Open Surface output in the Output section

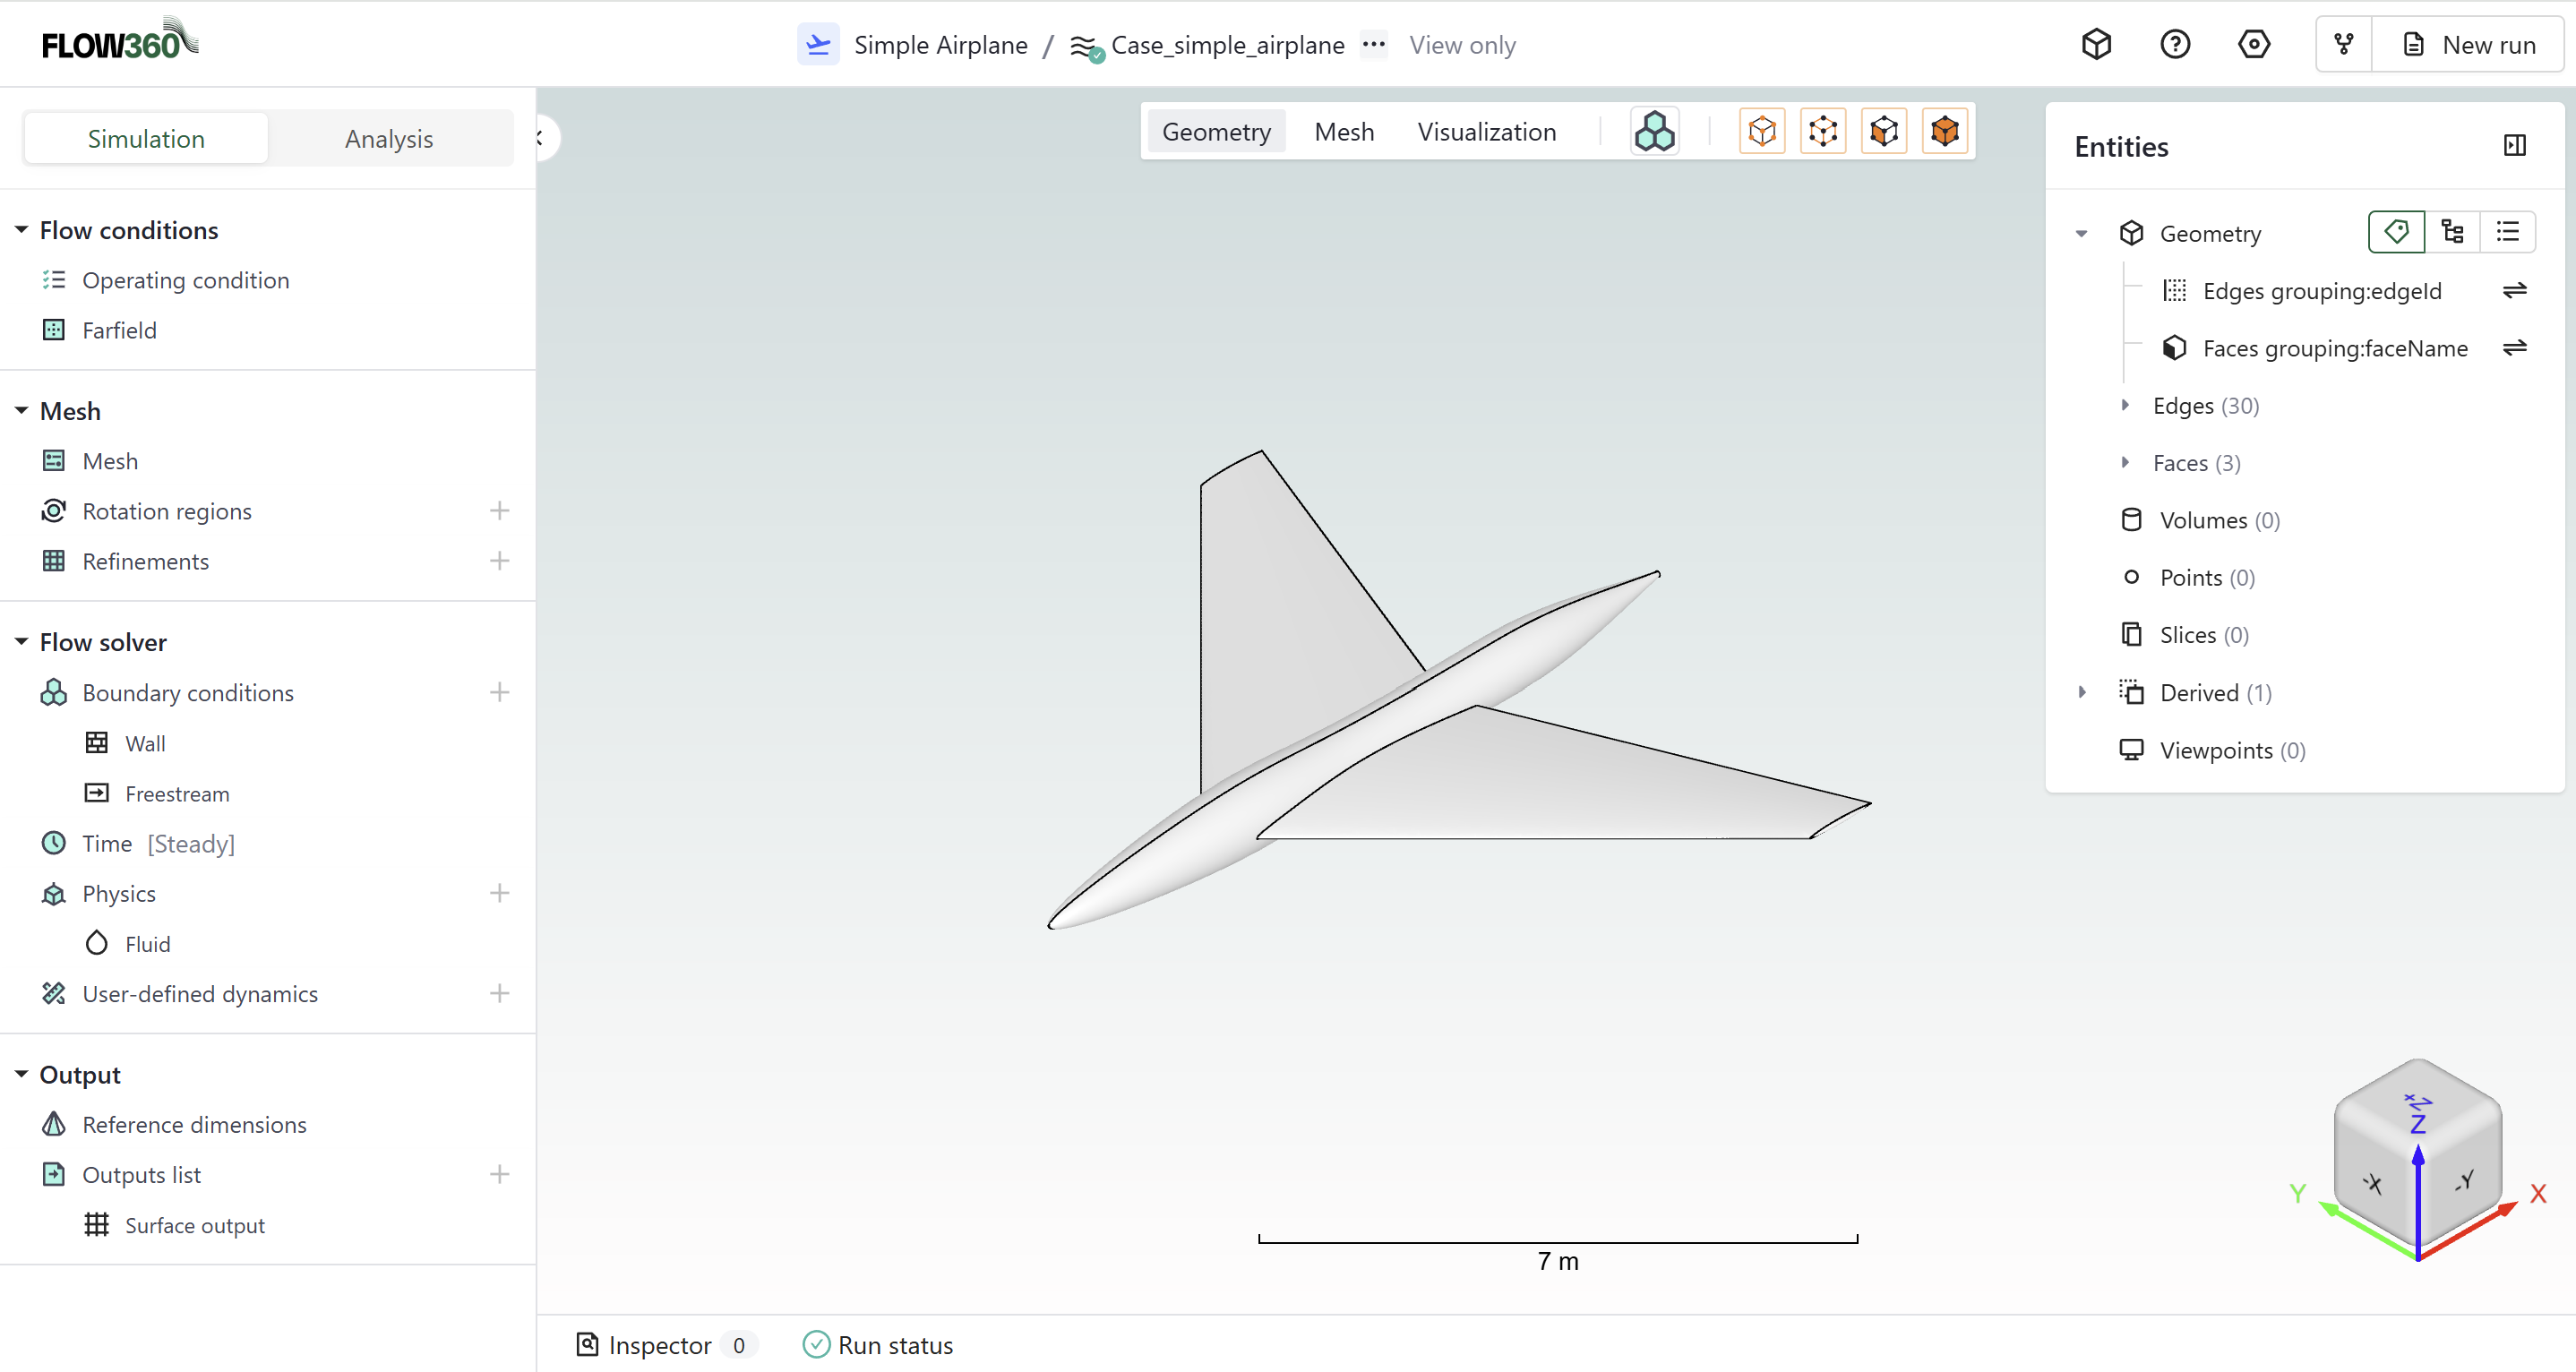195,1224
